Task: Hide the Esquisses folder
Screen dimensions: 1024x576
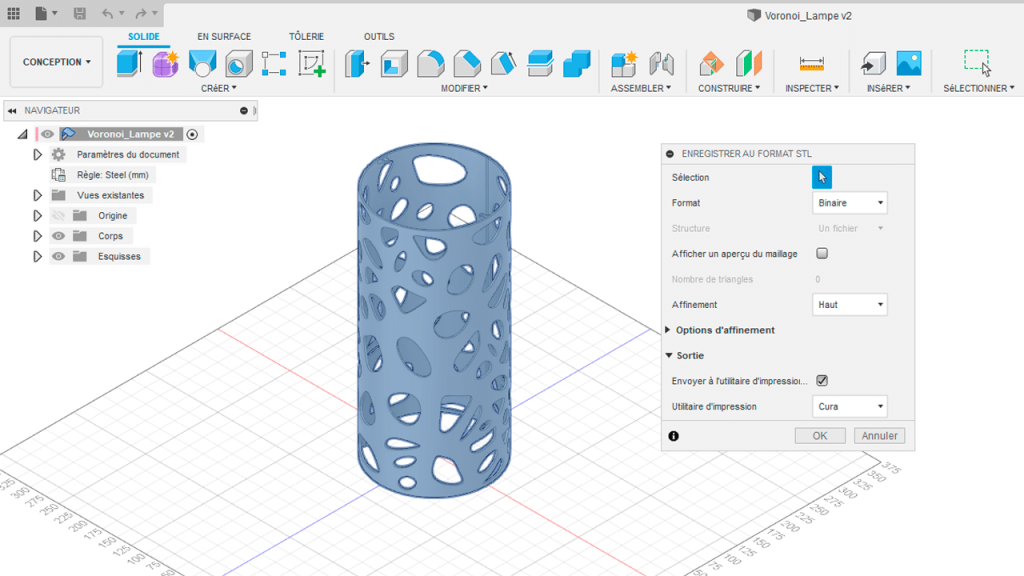Action: 59,257
